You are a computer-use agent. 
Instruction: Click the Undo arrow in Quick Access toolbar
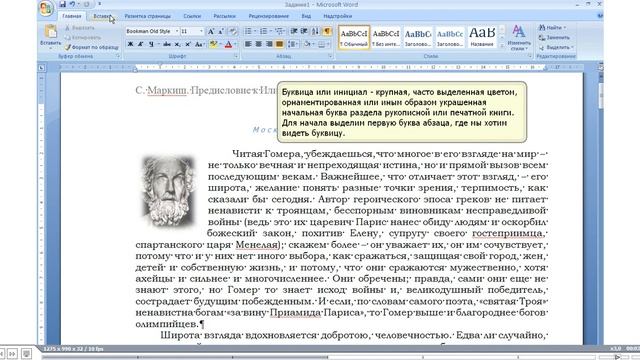click(72, 4)
